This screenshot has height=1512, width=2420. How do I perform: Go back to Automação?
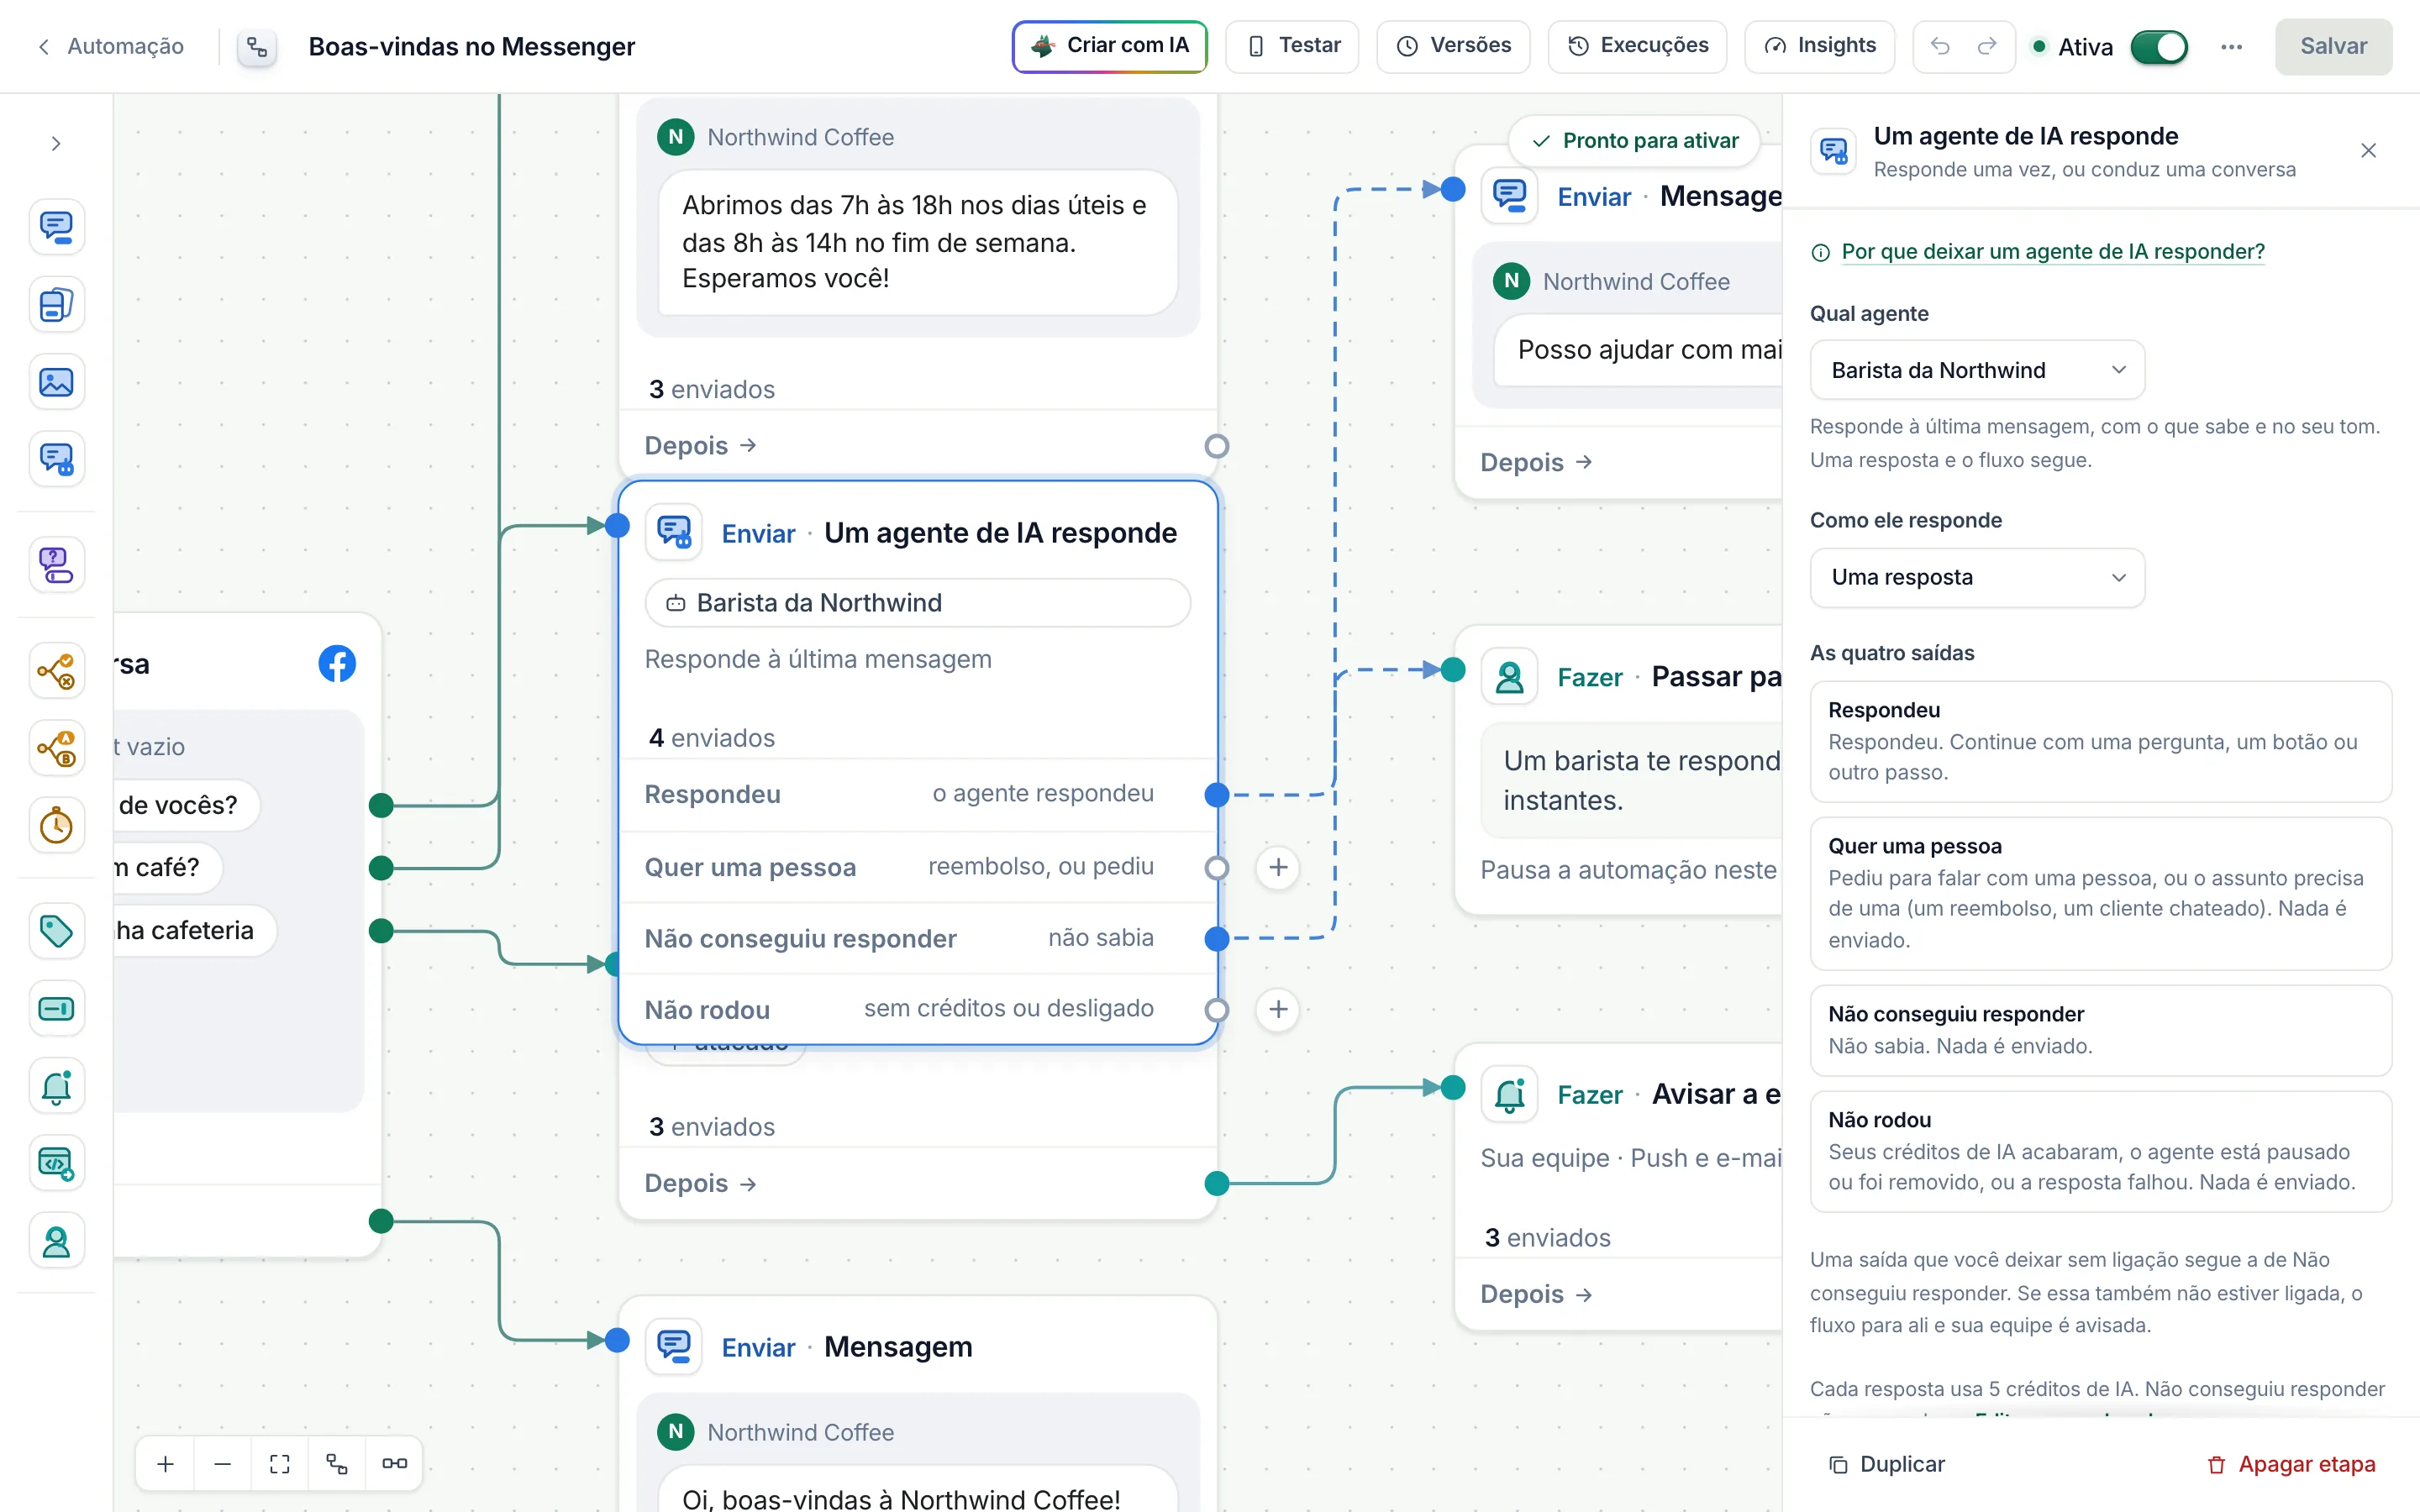pos(110,46)
